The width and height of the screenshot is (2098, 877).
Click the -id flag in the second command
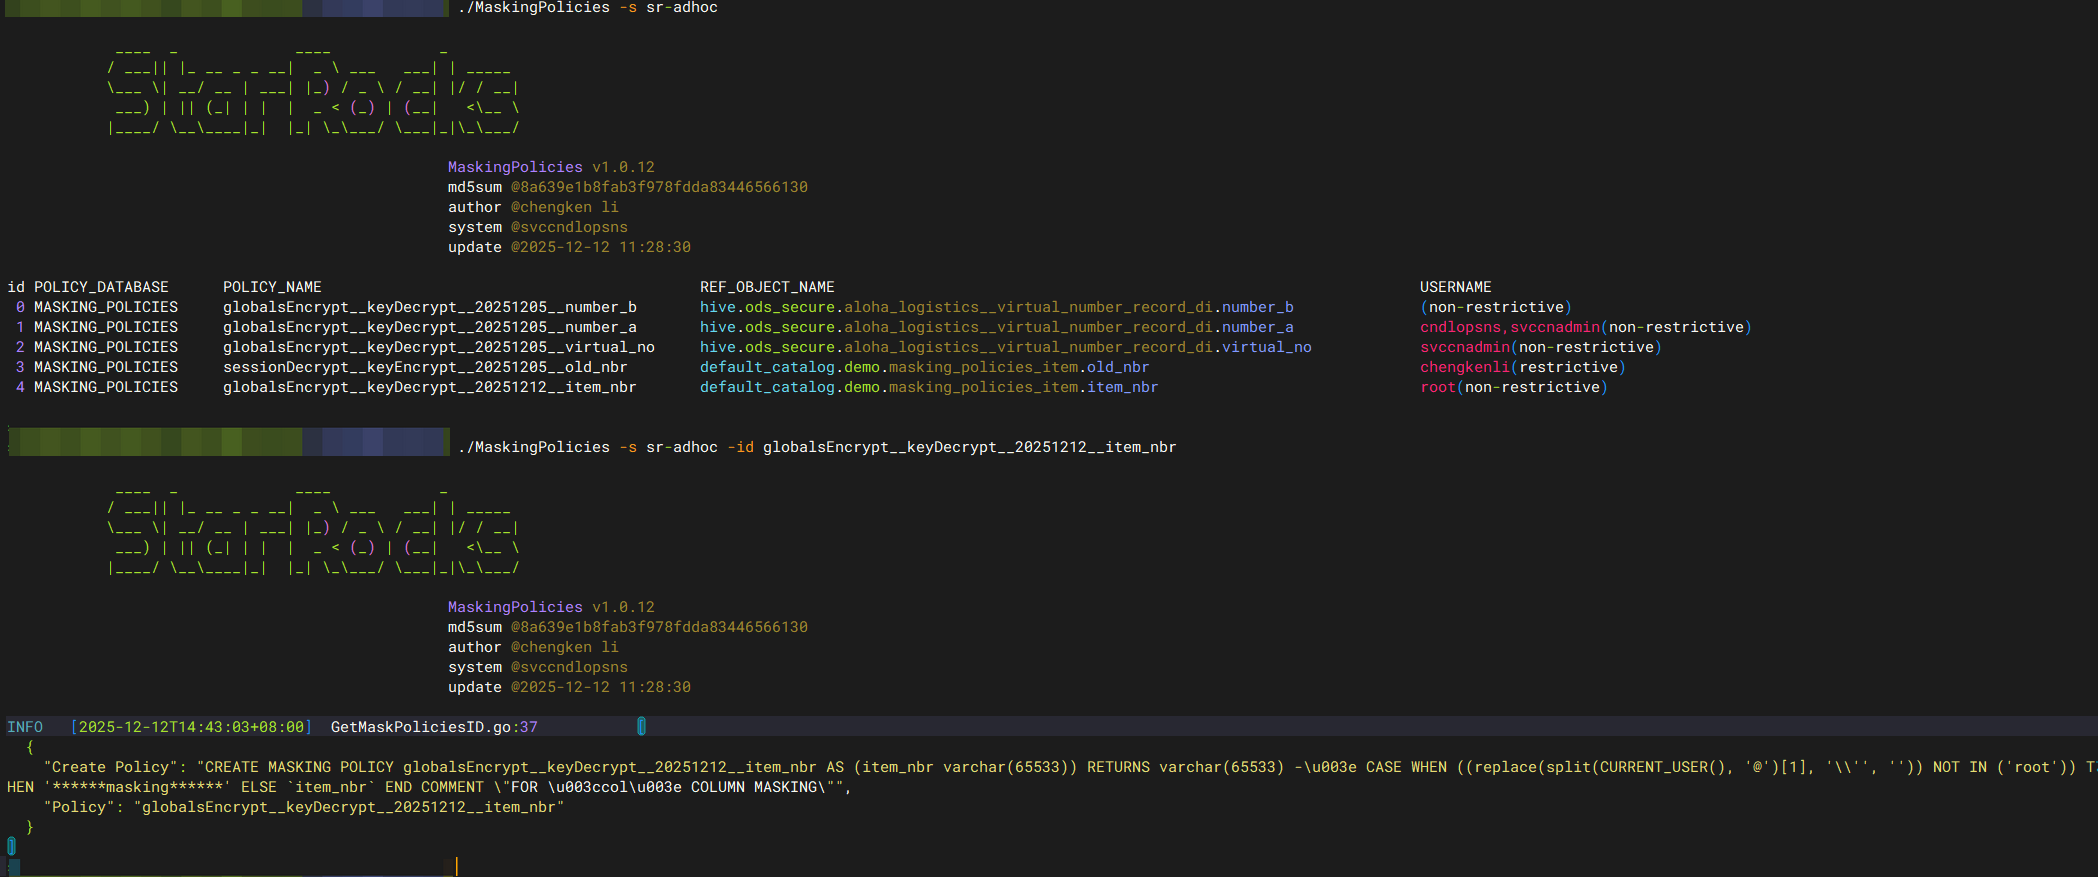tap(740, 447)
